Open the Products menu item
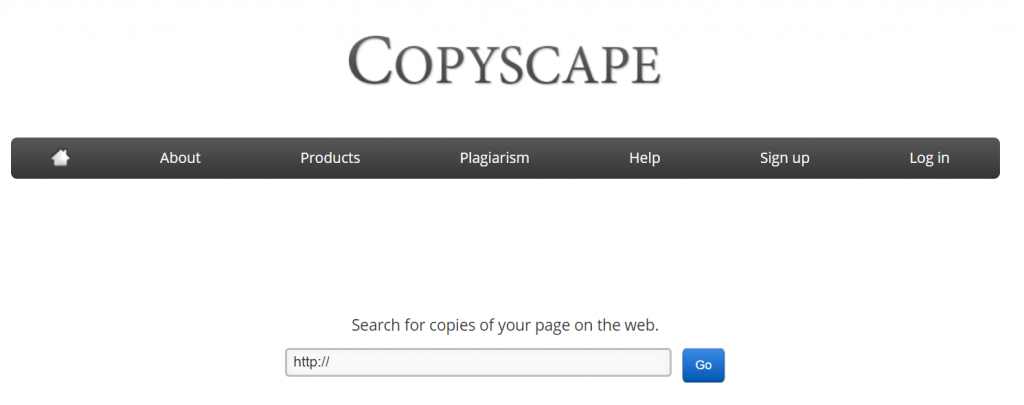The height and width of the screenshot is (405, 1024). click(x=330, y=158)
